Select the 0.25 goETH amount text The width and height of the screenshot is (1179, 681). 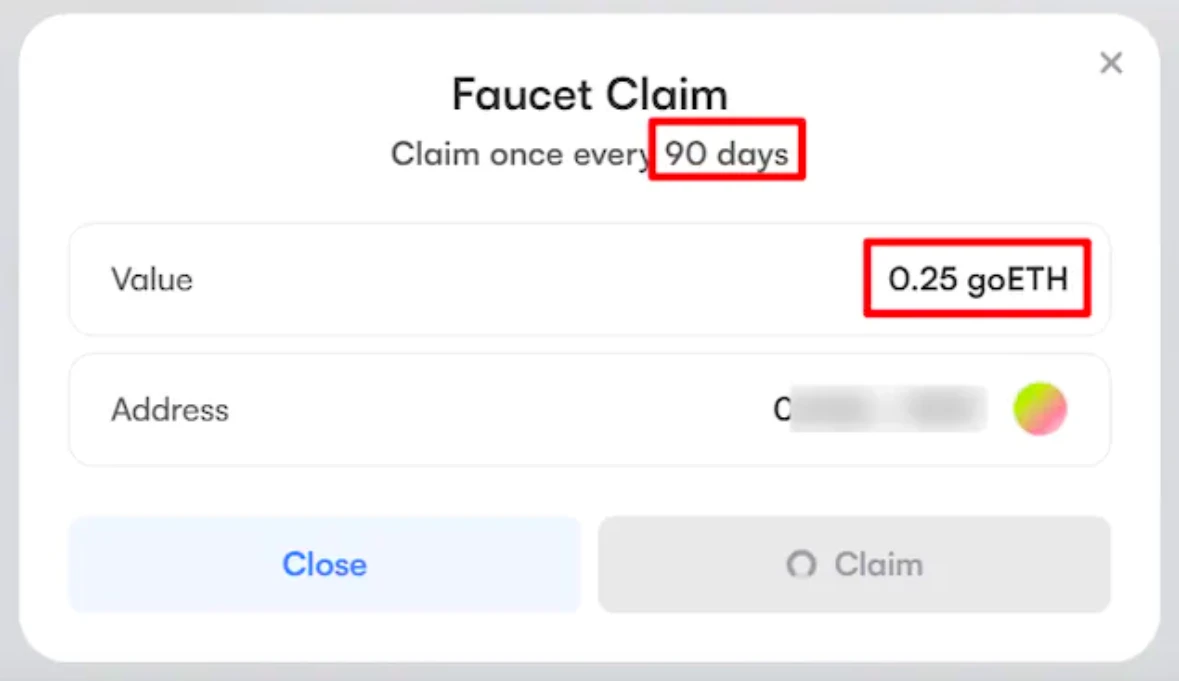(977, 279)
